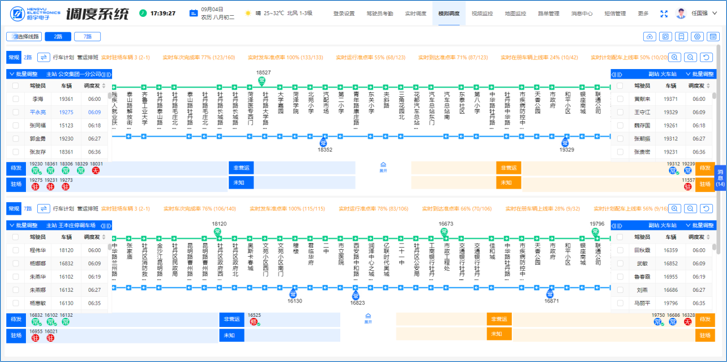Sort 调度发 column in 7路 sub table
The image size is (728, 363).
pyautogui.click(x=707, y=237)
